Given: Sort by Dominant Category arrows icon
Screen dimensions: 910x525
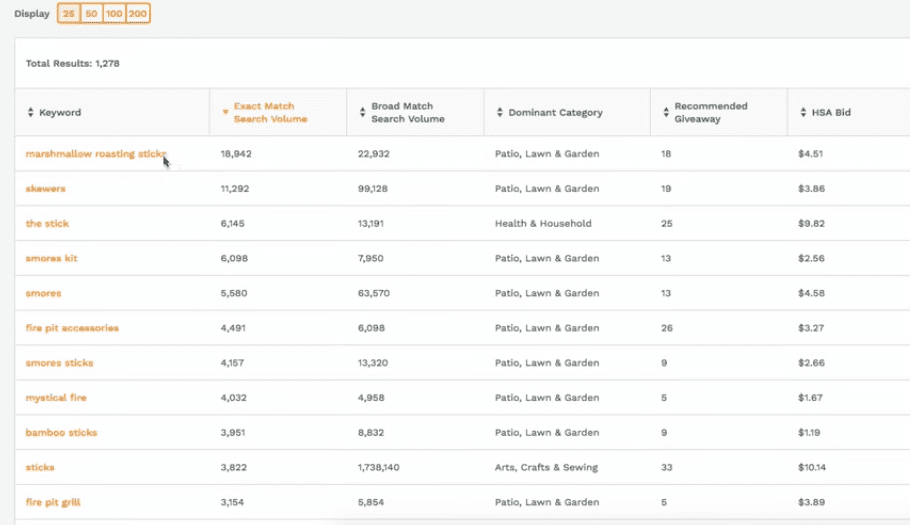Looking at the screenshot, I should 500,113.
